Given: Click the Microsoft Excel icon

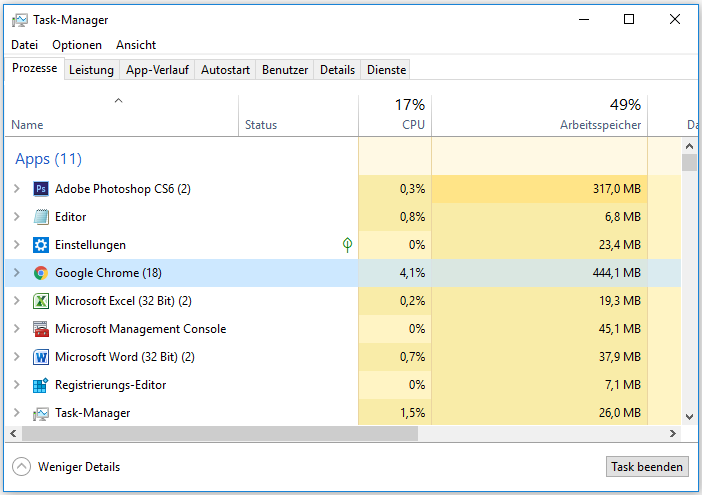Looking at the screenshot, I should (x=41, y=301).
